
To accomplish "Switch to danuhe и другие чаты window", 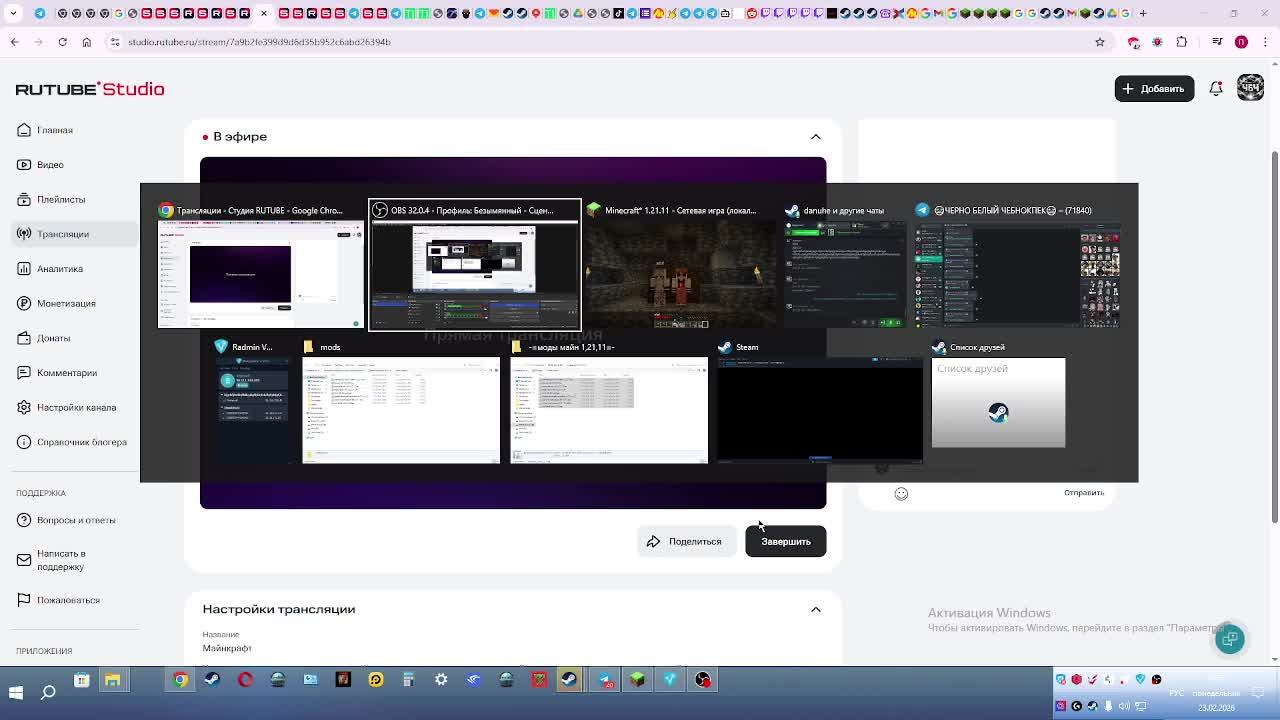I will click(x=845, y=266).
